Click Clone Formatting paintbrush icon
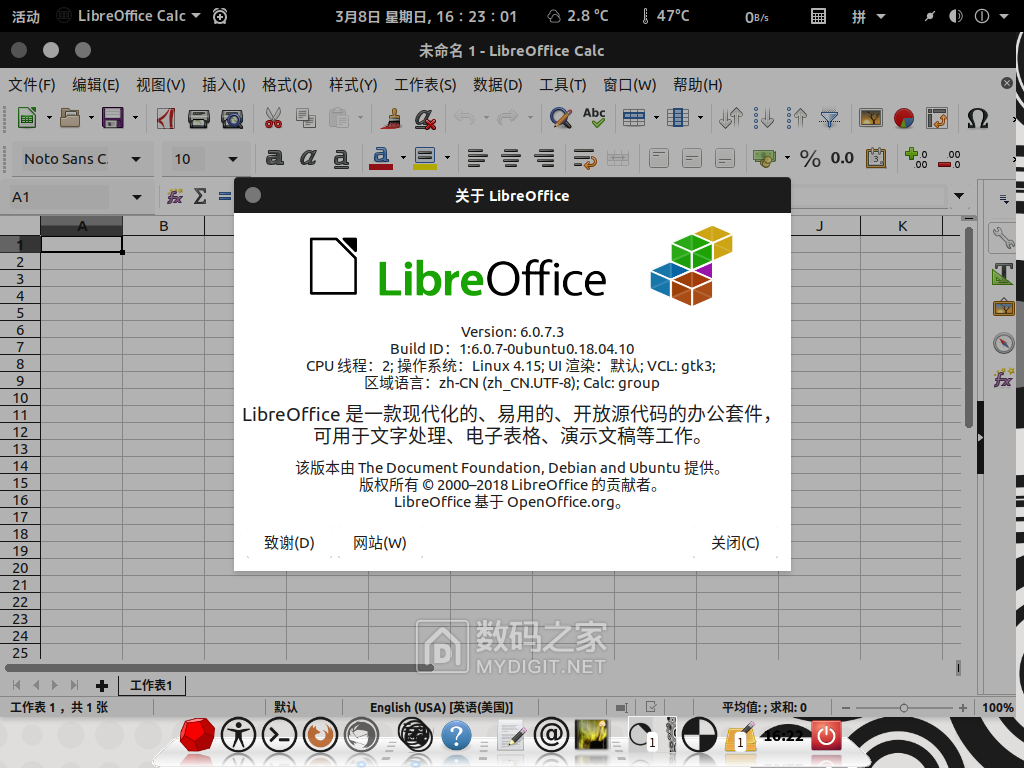 tap(392, 118)
